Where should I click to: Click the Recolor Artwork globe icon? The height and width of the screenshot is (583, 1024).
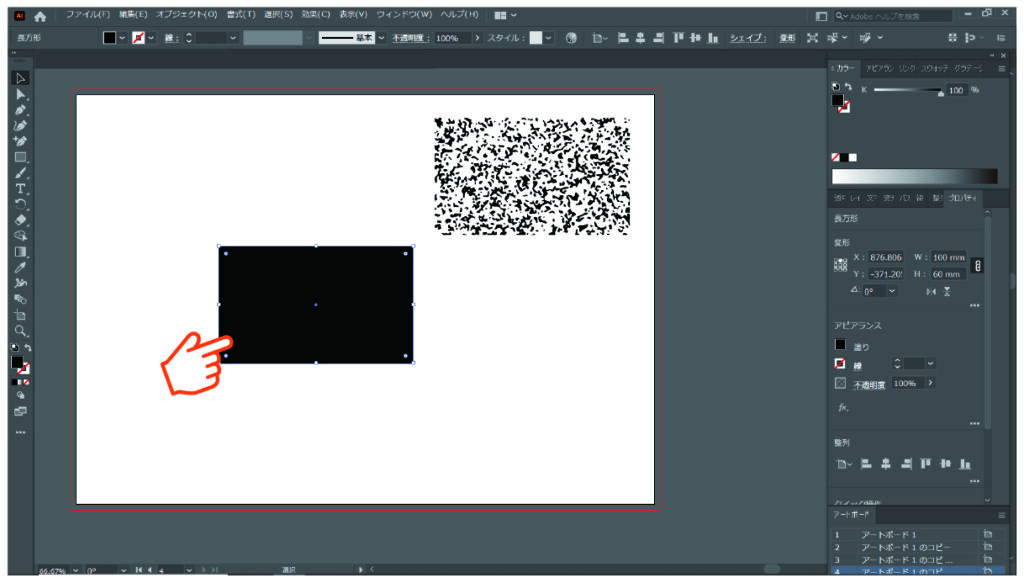coord(571,38)
